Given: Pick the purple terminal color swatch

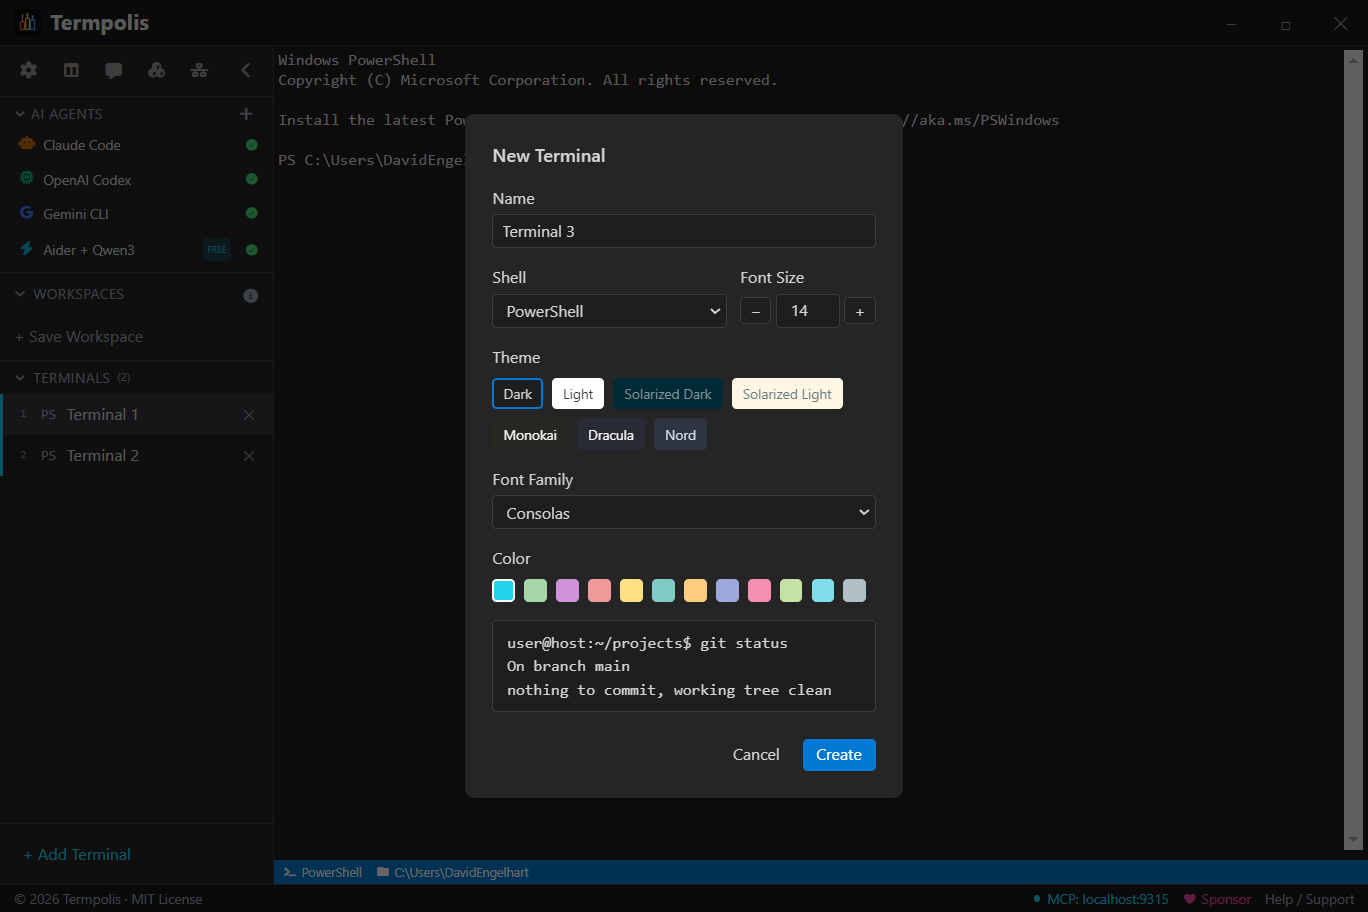Looking at the screenshot, I should click(567, 590).
